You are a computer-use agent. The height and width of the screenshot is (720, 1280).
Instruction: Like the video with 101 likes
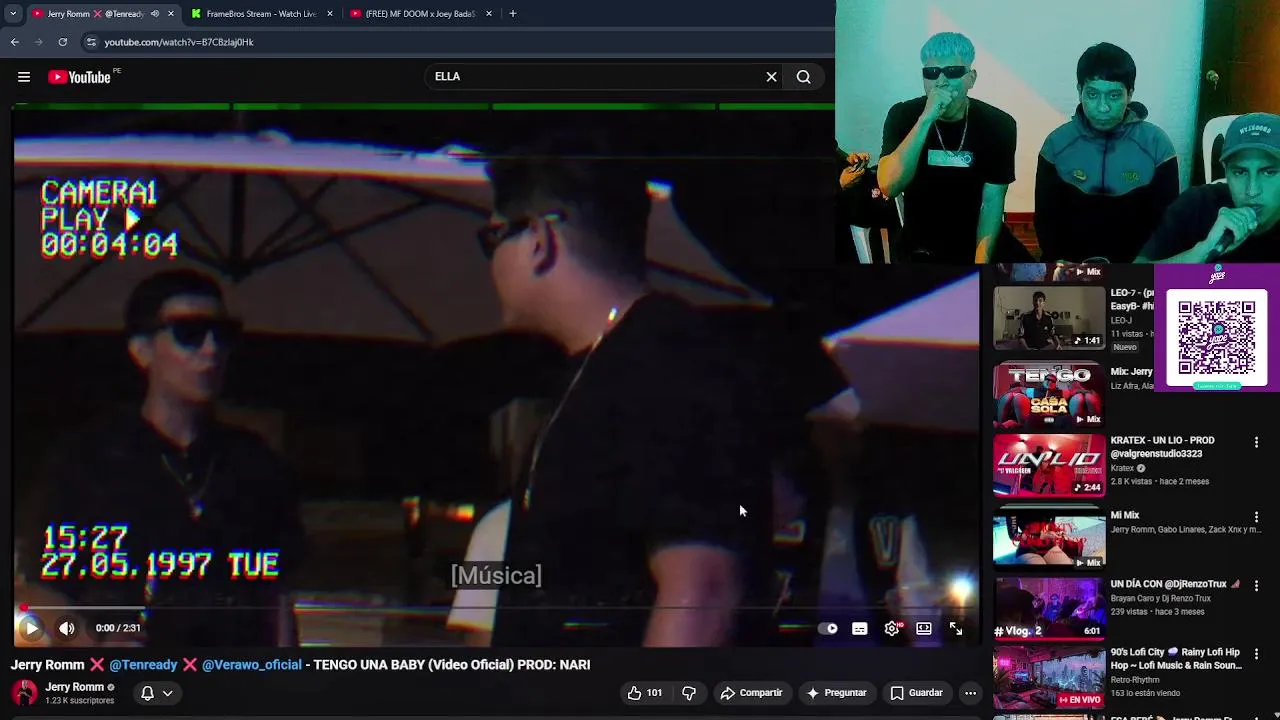645,693
